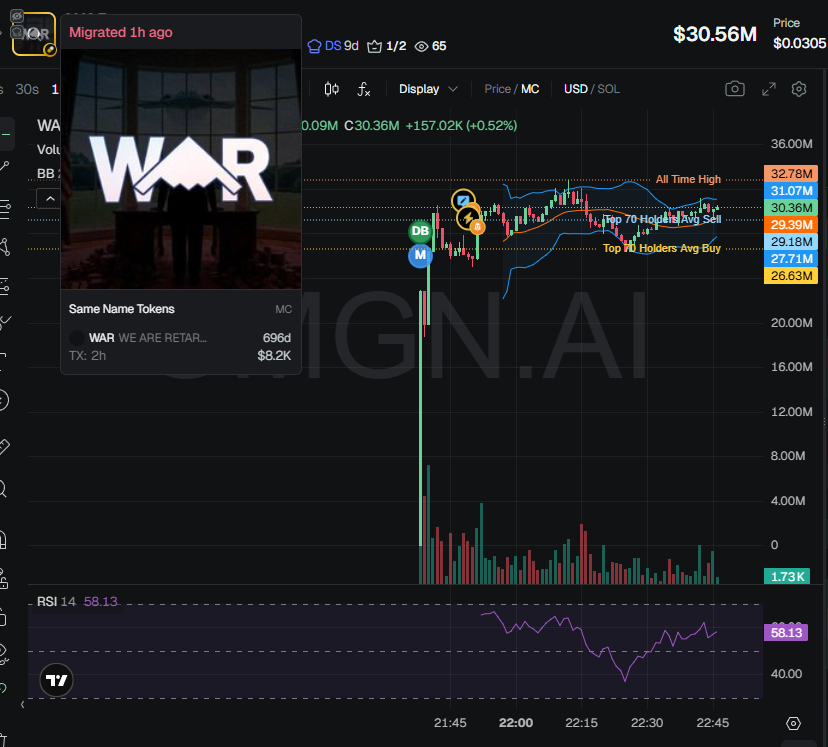The image size is (828, 747).
Task: Click the crown 1/2 indicator
Action: pos(387,46)
